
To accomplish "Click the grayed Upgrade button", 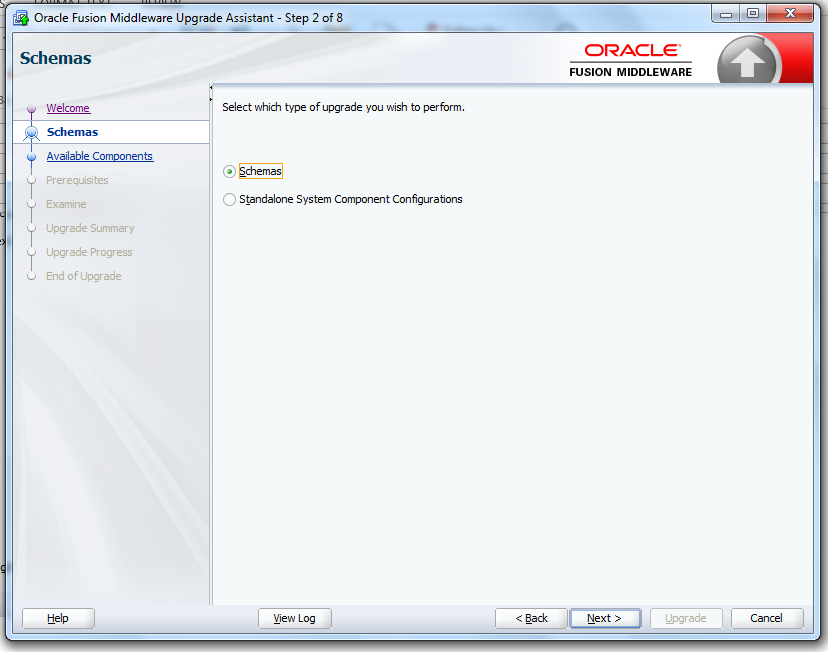I will click(x=686, y=618).
